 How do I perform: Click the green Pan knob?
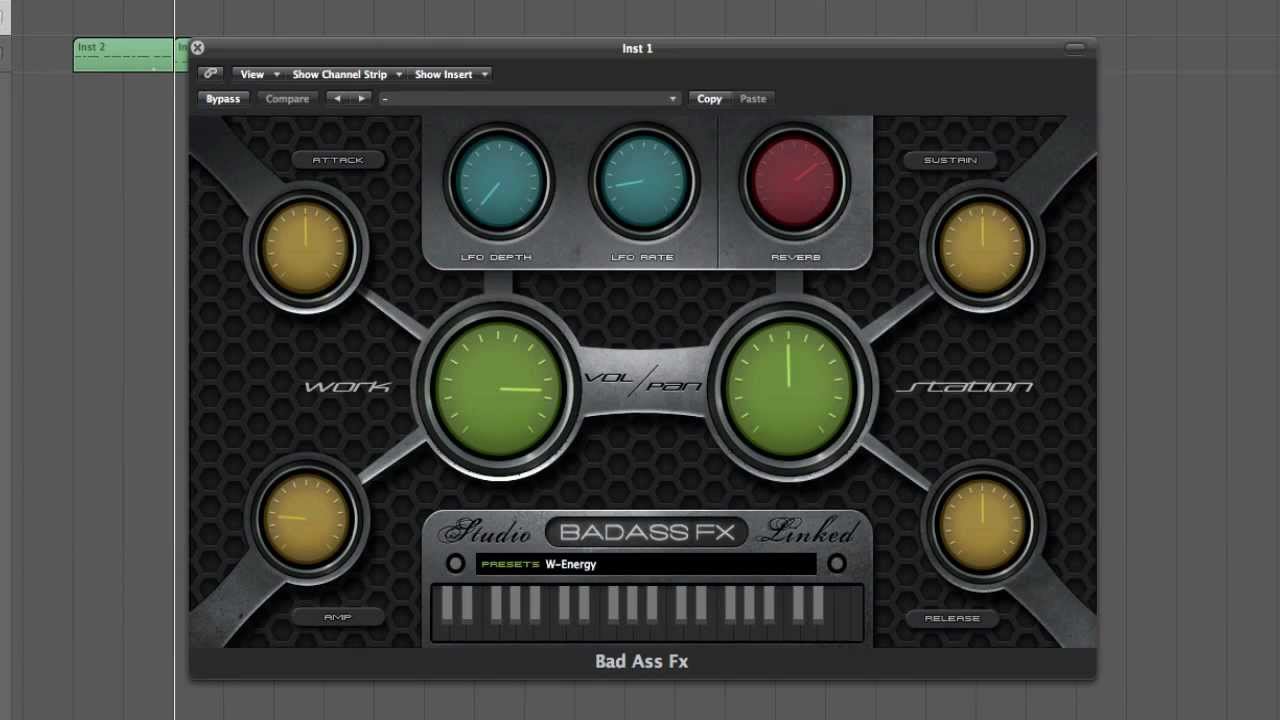788,388
